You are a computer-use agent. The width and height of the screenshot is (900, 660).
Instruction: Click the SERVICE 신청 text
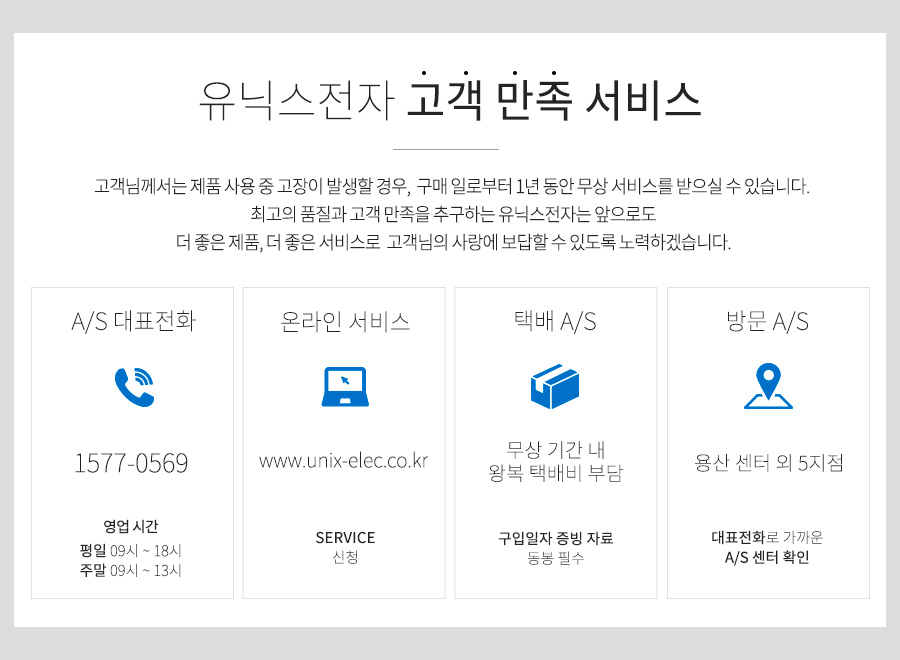(x=345, y=547)
